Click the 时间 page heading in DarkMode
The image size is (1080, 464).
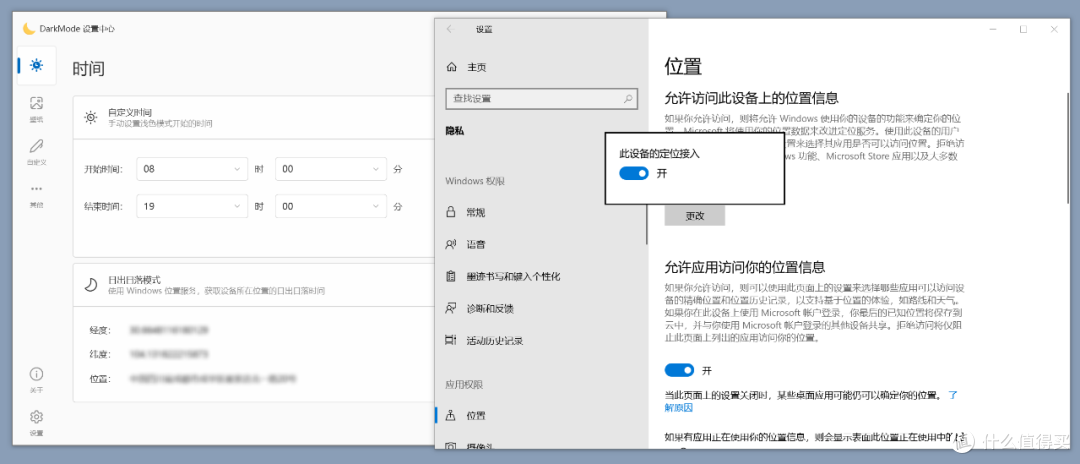pos(88,68)
